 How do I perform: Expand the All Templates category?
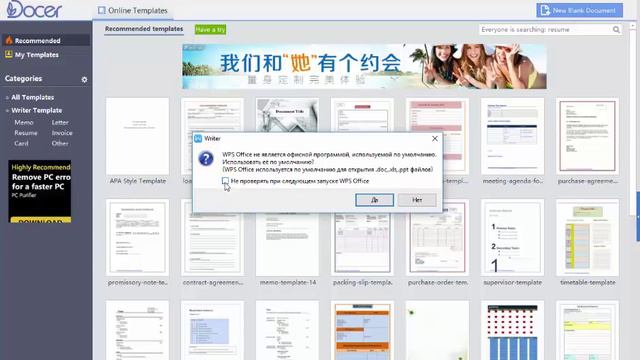(32, 97)
